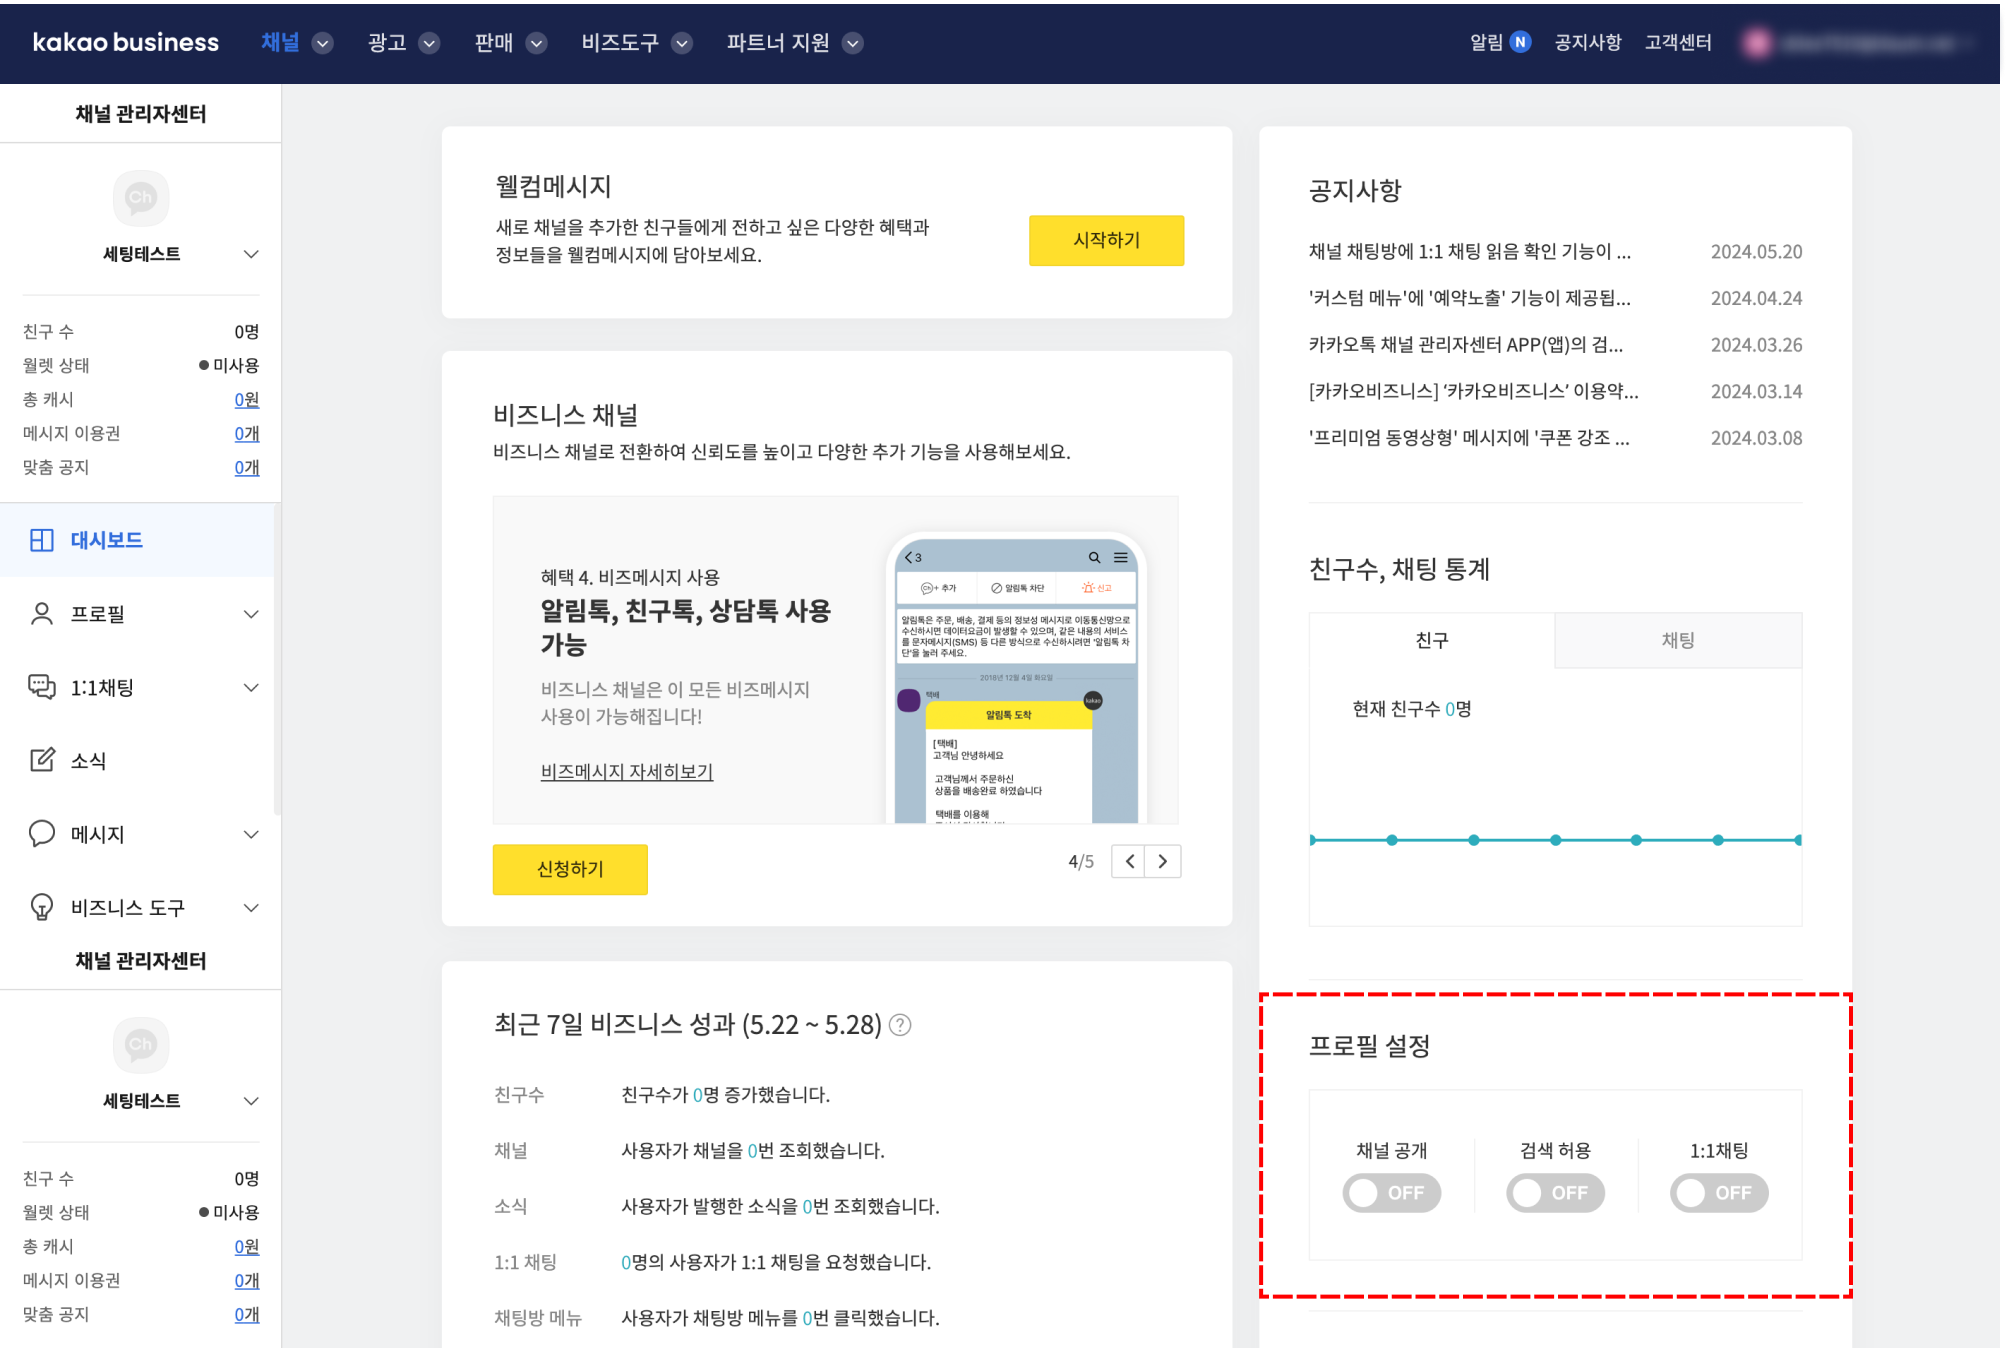Viewport: 2007px width, 1348px height.
Task: Enable the 검색 허용 switch
Action: pos(1555,1193)
